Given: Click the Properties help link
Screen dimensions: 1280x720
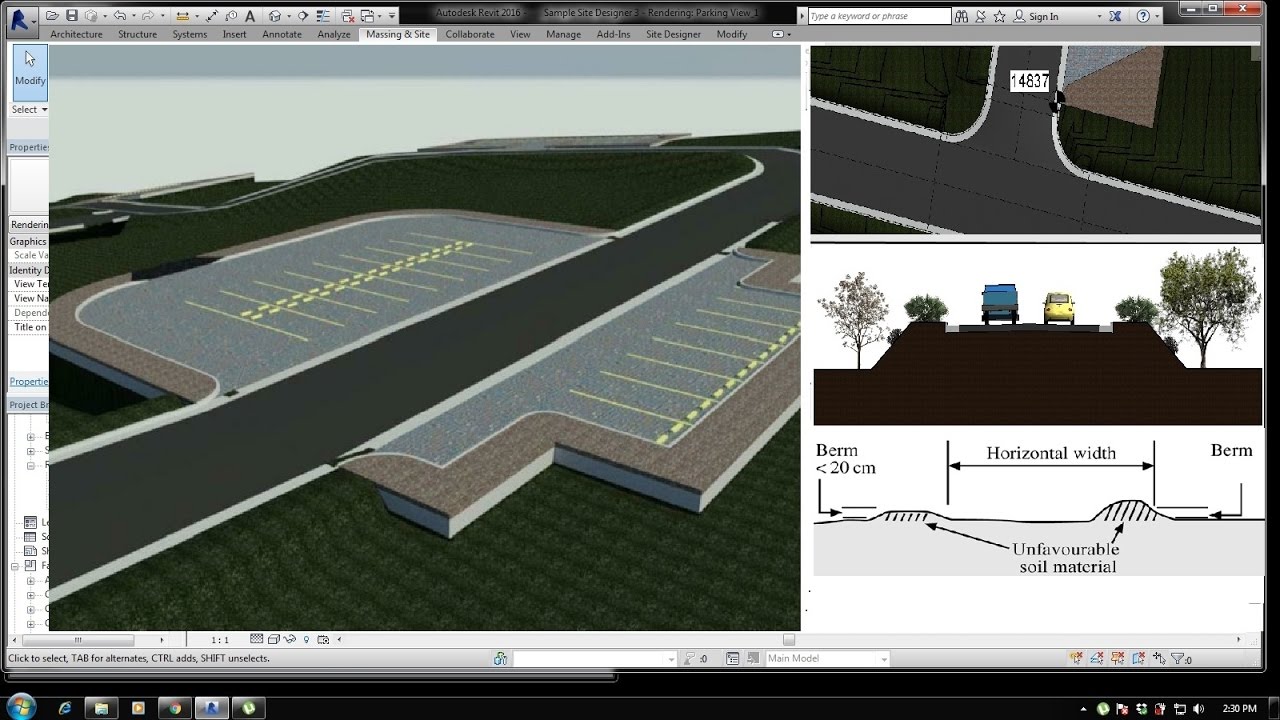Looking at the screenshot, I should click(x=28, y=382).
